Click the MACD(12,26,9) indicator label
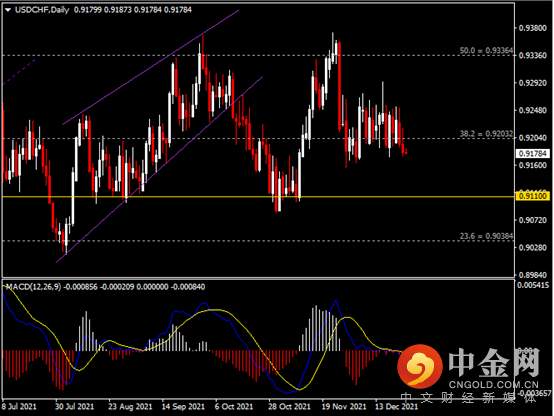This screenshot has width=554, height=416. pyautogui.click(x=34, y=287)
